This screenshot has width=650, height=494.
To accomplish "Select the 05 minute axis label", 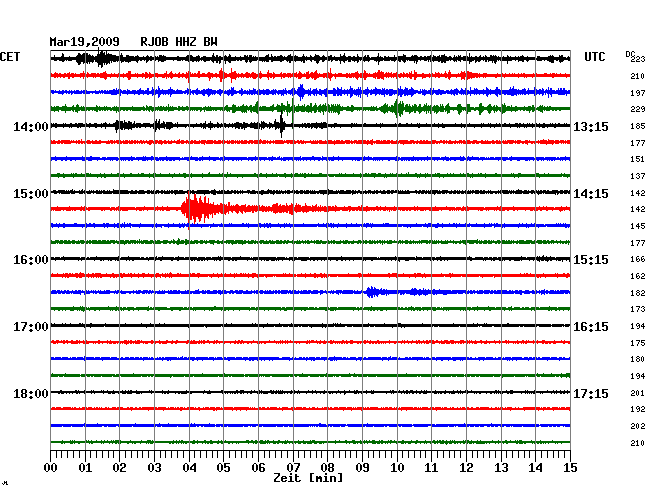I will point(223,468).
